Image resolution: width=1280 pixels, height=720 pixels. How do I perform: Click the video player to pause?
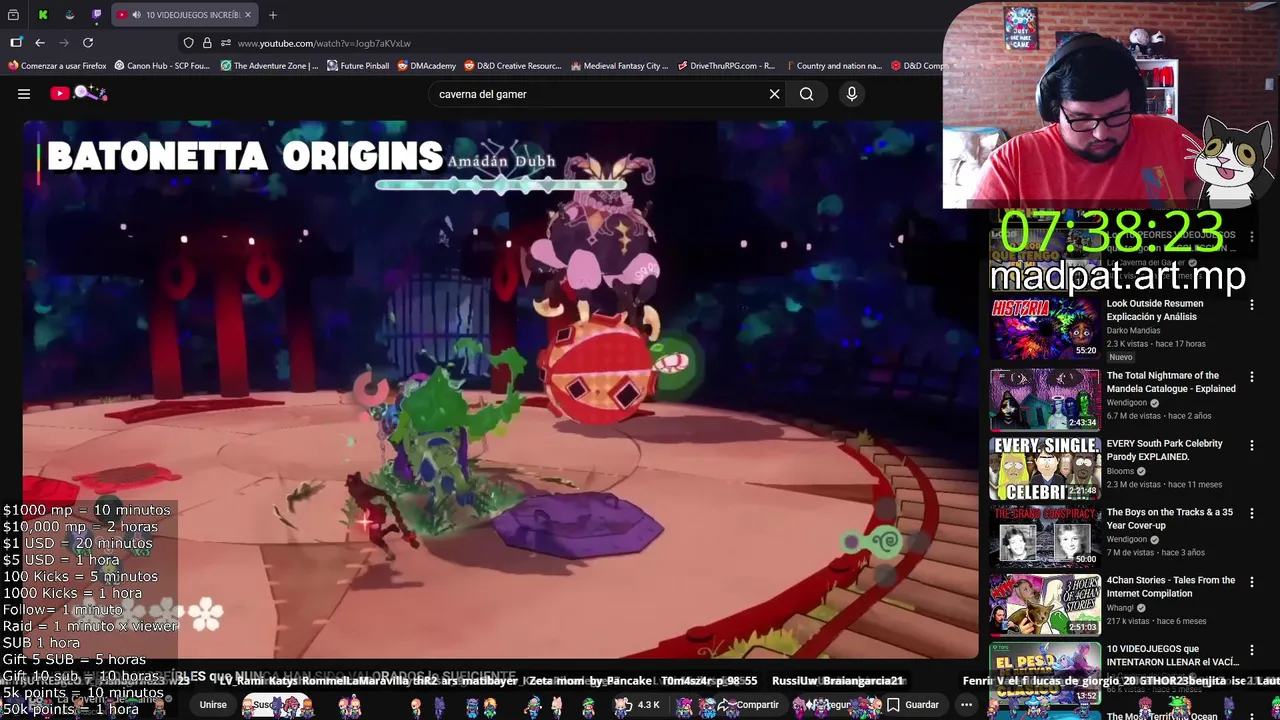coord(500,390)
